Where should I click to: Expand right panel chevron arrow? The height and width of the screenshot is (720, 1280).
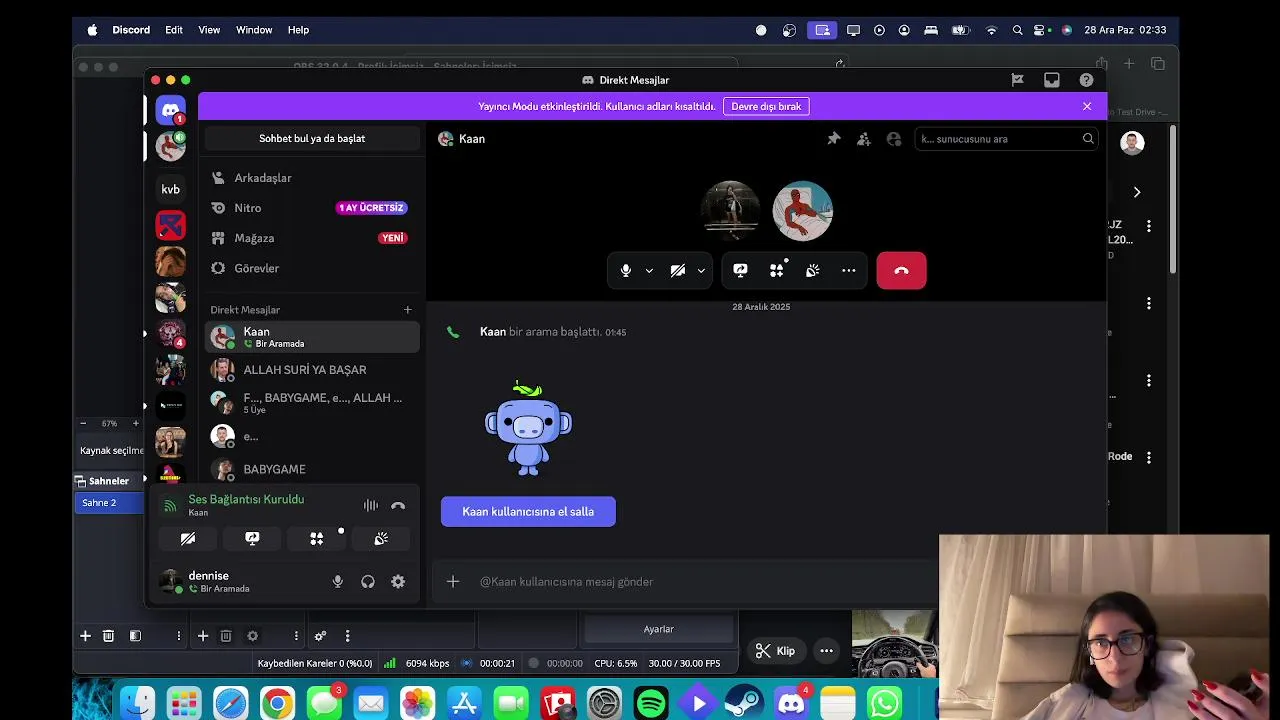1137,192
